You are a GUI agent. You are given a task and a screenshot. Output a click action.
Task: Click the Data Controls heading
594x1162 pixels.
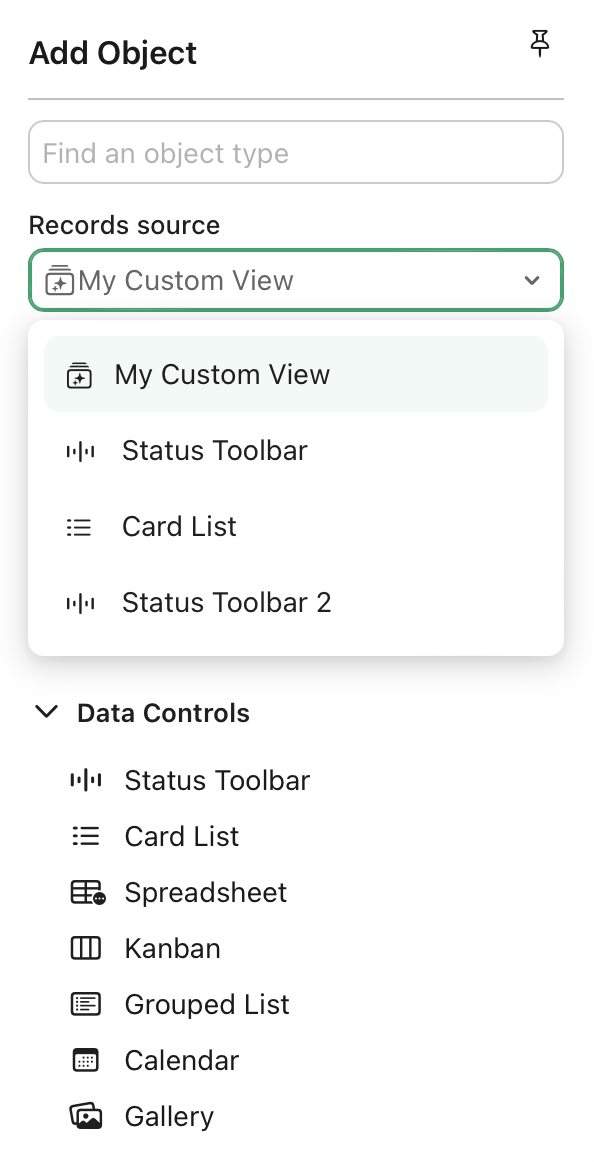point(163,713)
